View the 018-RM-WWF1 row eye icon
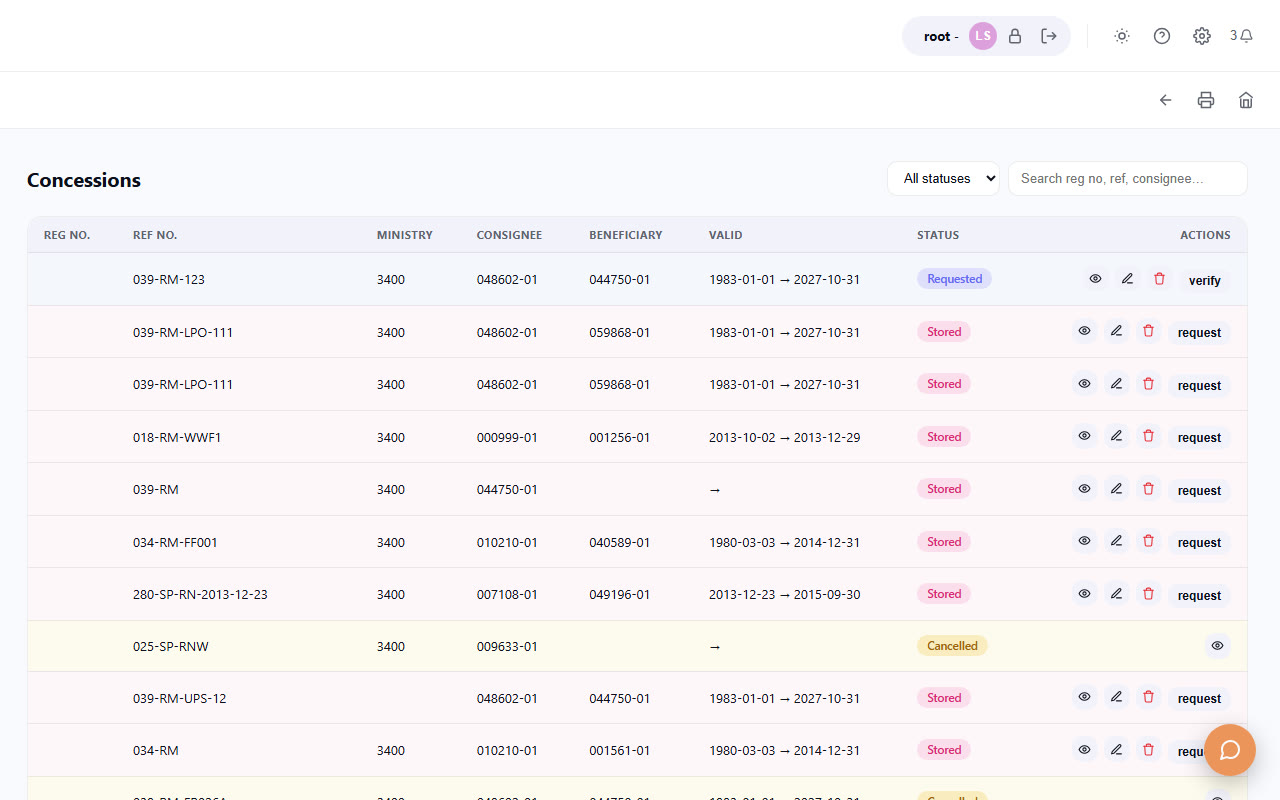 1085,436
